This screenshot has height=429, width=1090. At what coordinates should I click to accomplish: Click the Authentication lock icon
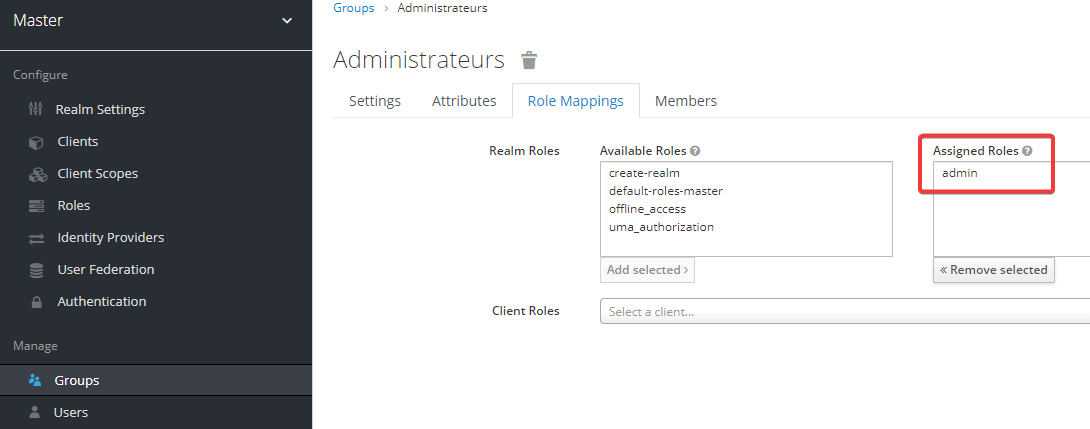pos(36,302)
